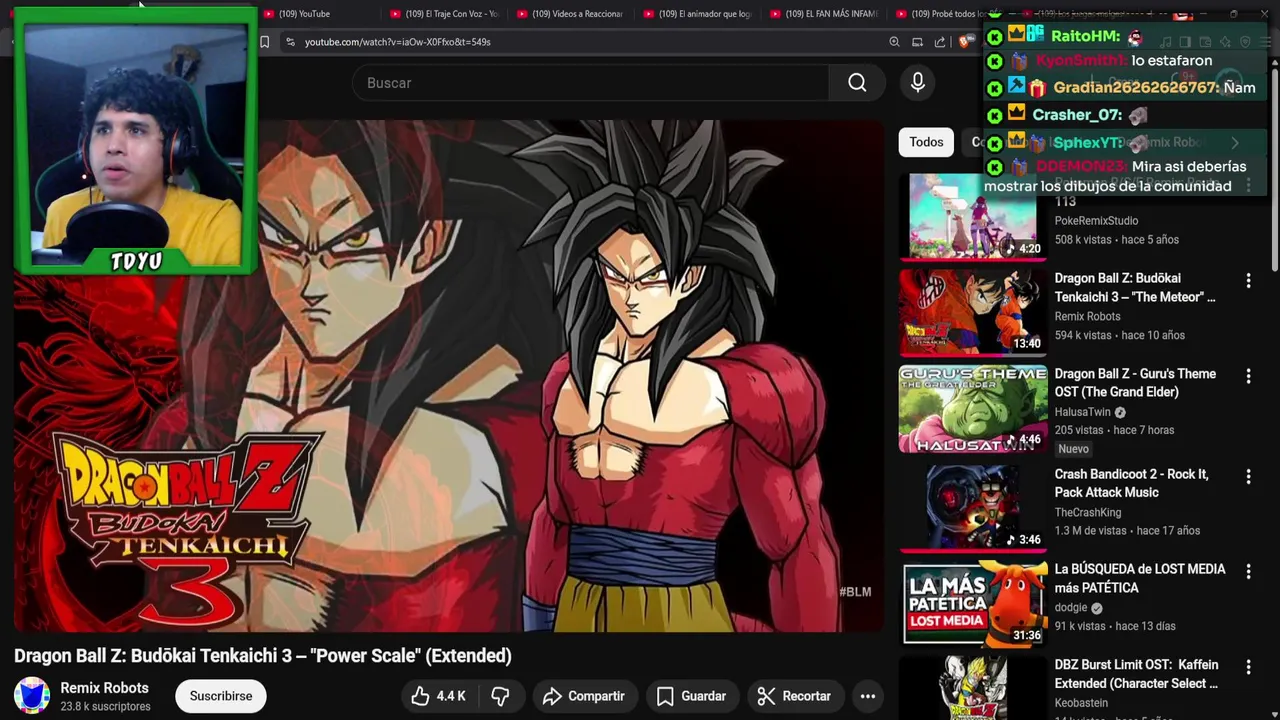This screenshot has width=1280, height=720.
Task: Open DBZ Burst Limit OST thumbnail
Action: pyautogui.click(x=973, y=688)
